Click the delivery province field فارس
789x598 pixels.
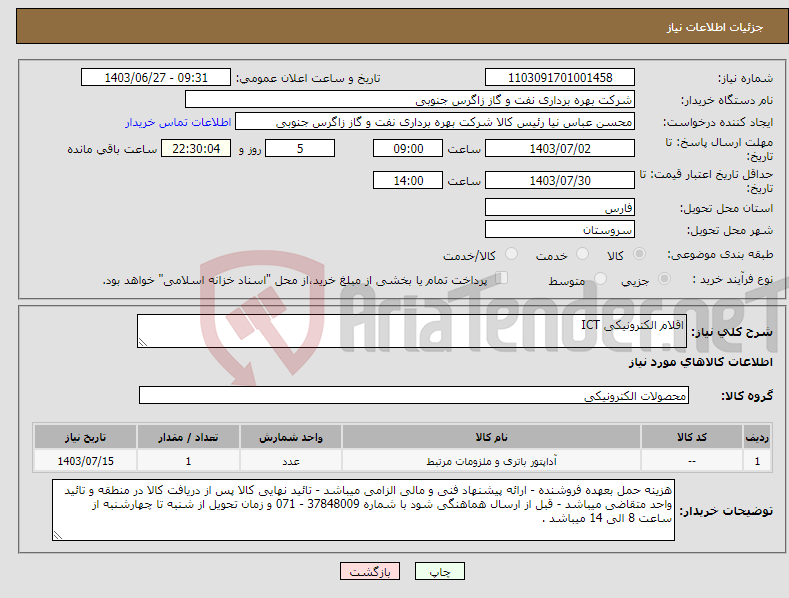[560, 207]
